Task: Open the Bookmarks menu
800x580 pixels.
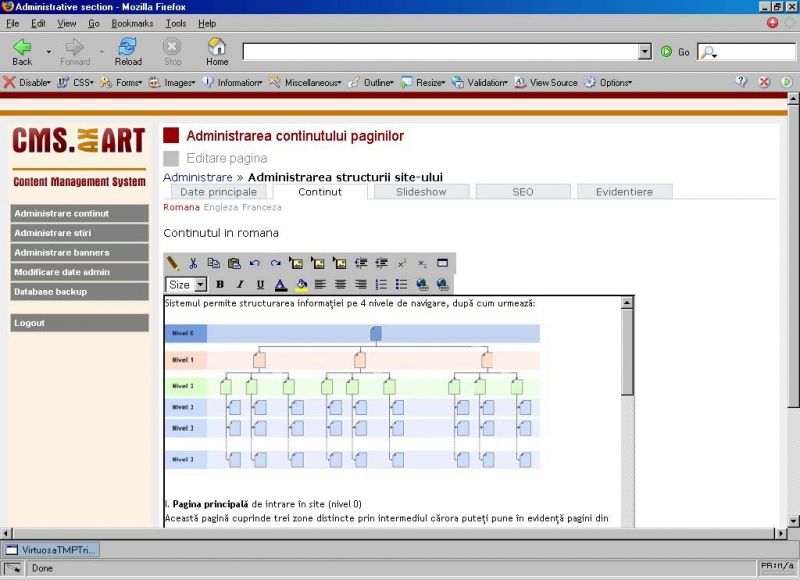Action: tap(132, 23)
